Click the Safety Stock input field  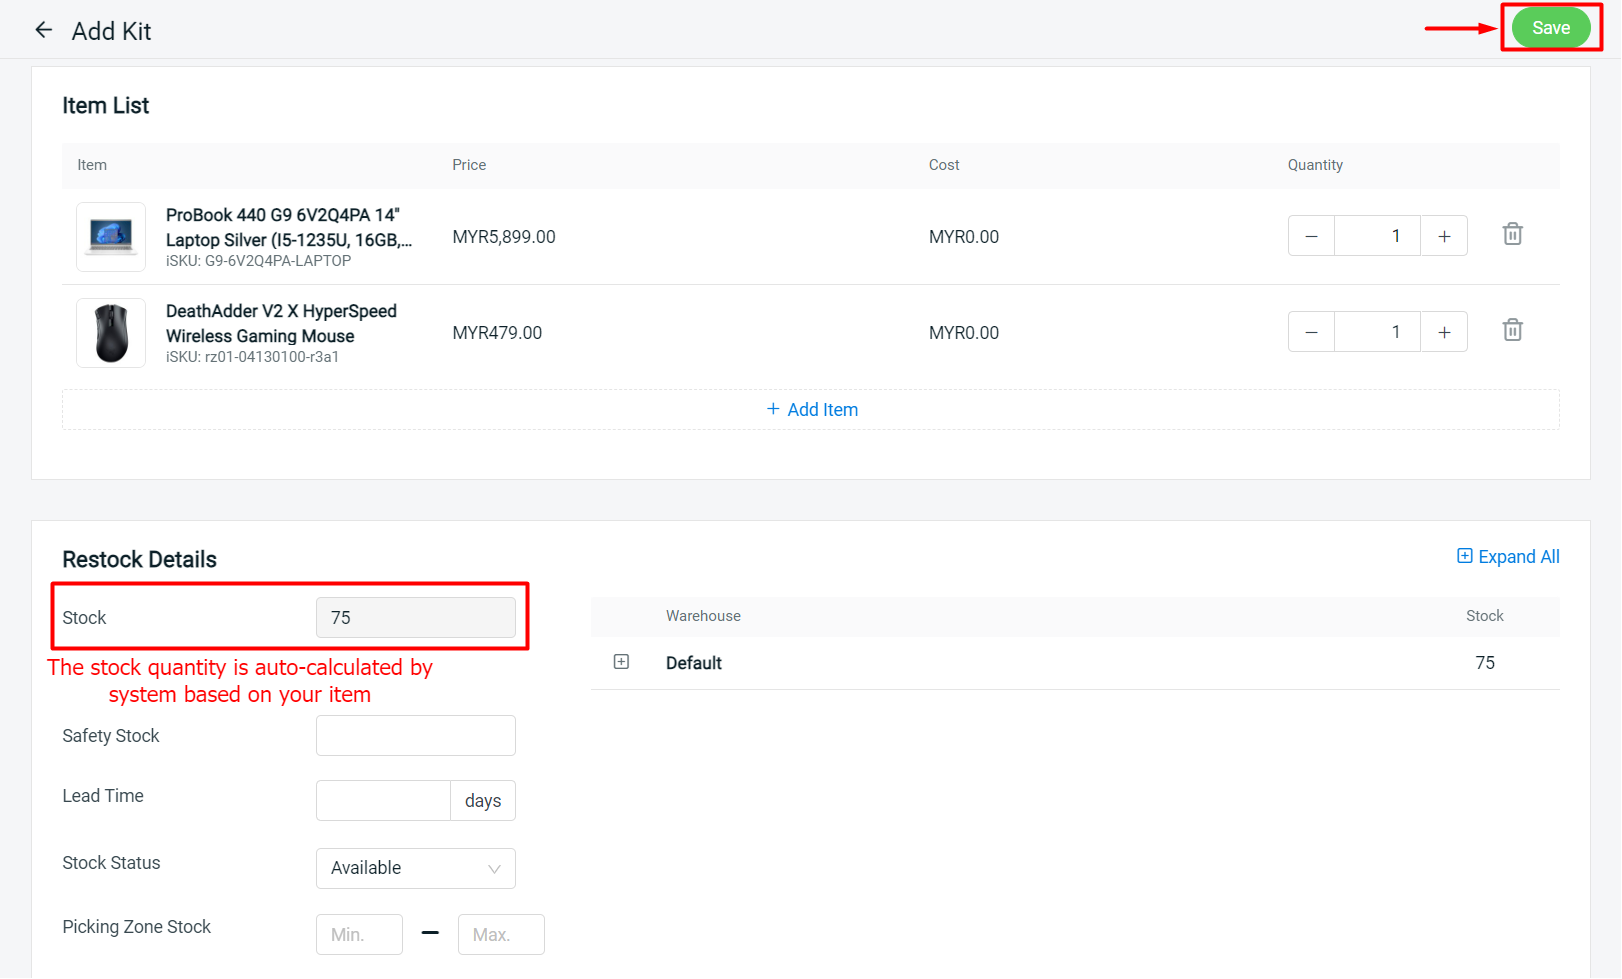pyautogui.click(x=415, y=736)
